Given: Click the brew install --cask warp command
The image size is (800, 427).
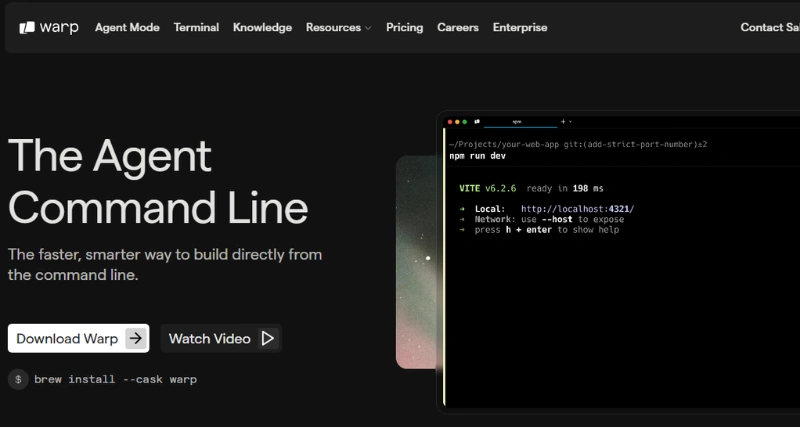Looking at the screenshot, I should coord(115,380).
